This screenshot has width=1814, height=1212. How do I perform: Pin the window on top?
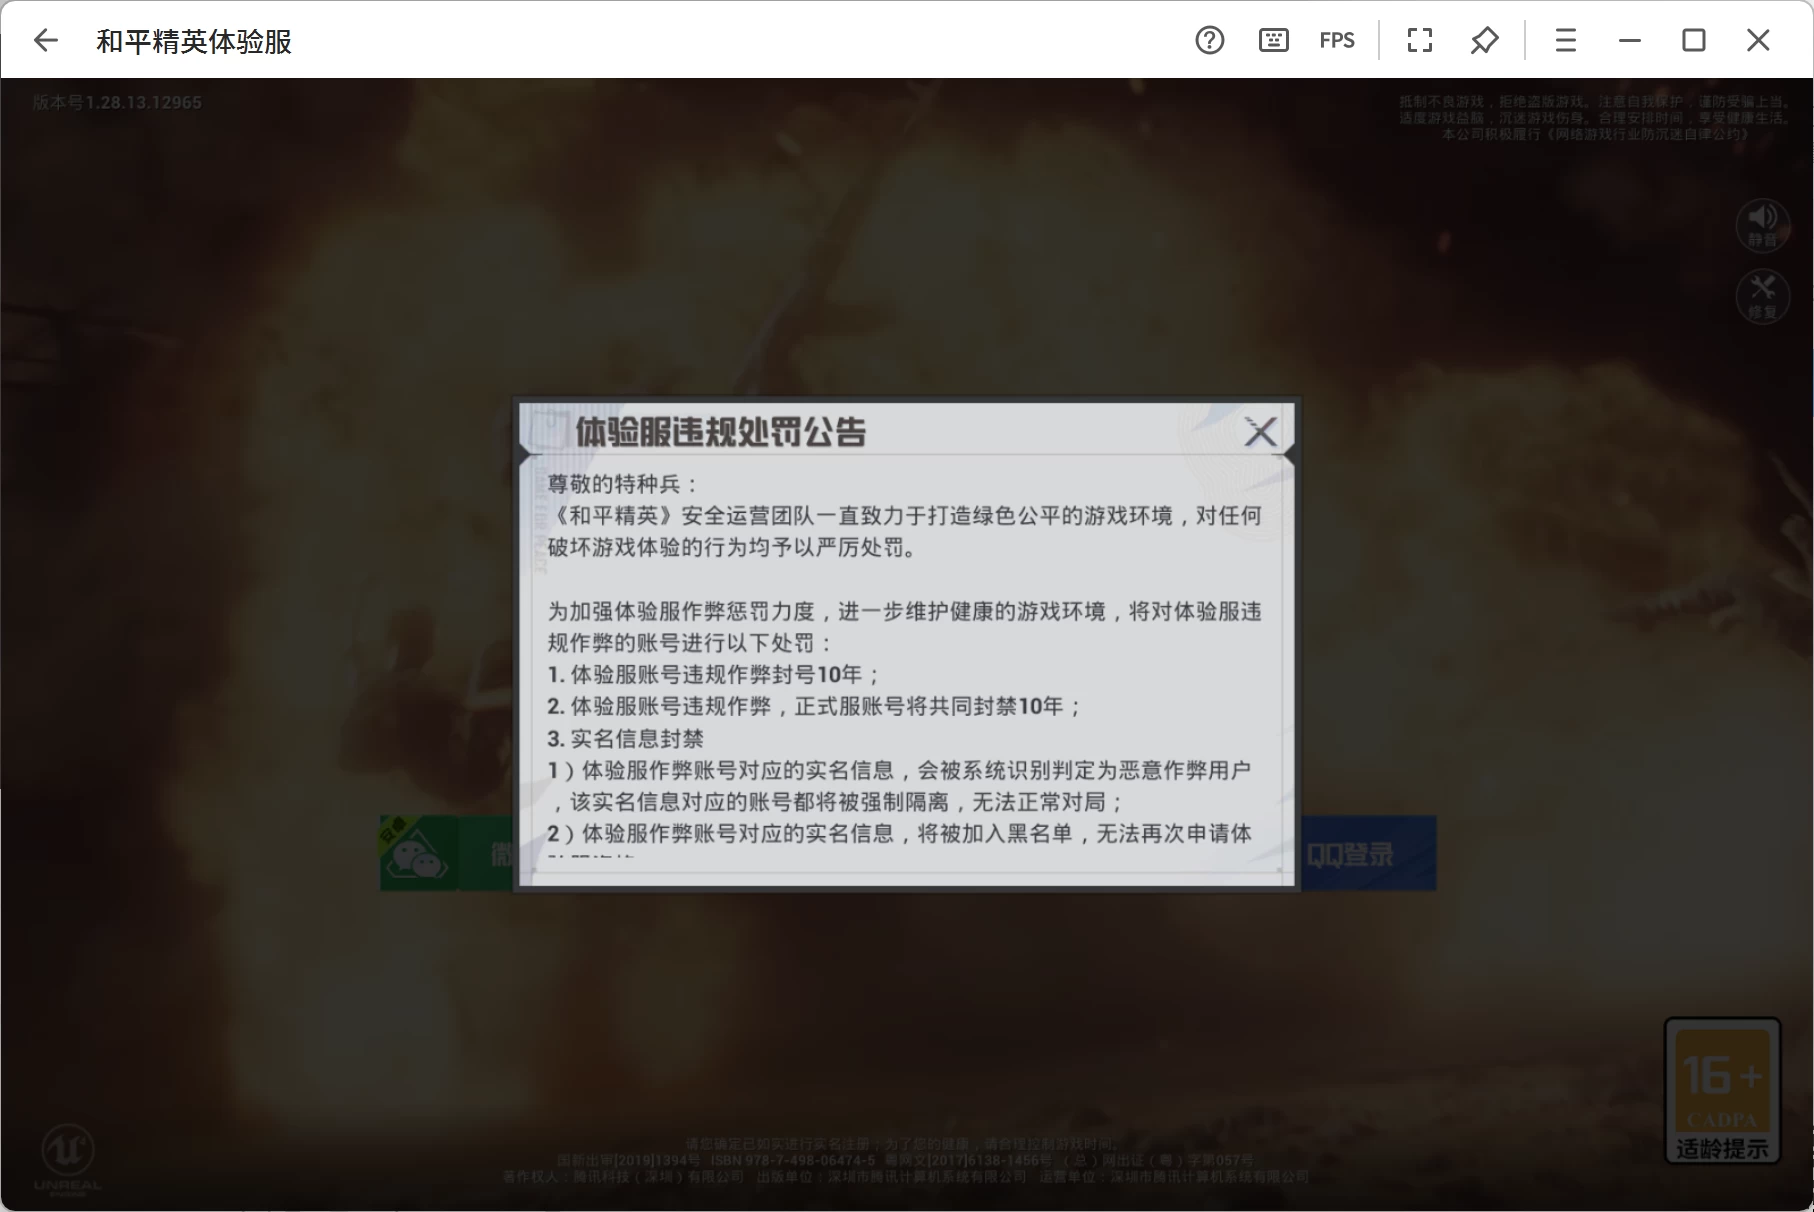pos(1484,40)
